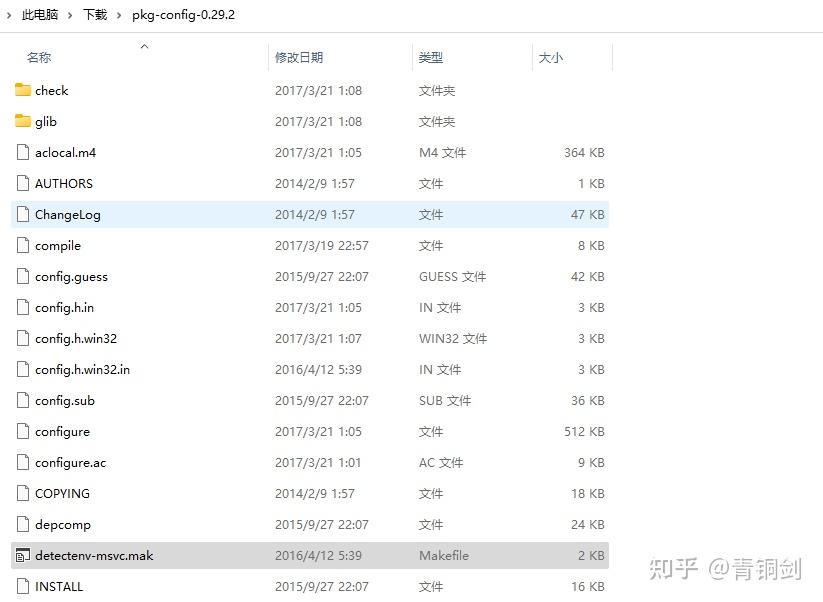Click the COPYING file icon
The height and width of the screenshot is (602, 823).
pyautogui.click(x=23, y=493)
